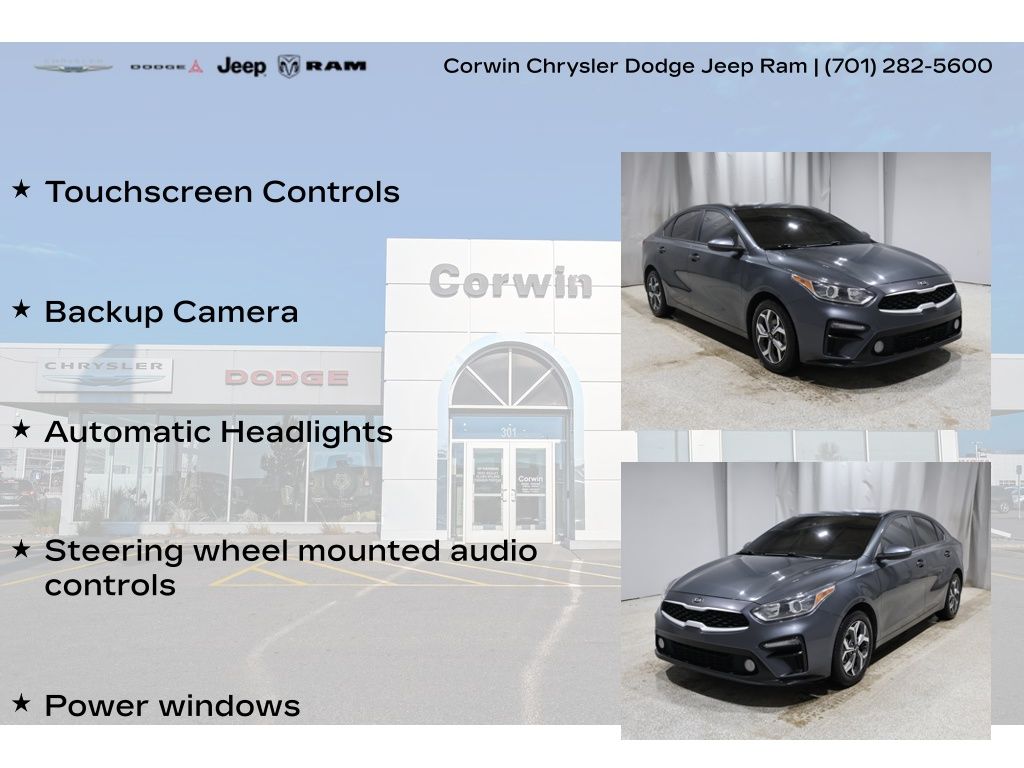
Task: Click the Chrysler sign on the storefront
Action: (x=104, y=375)
